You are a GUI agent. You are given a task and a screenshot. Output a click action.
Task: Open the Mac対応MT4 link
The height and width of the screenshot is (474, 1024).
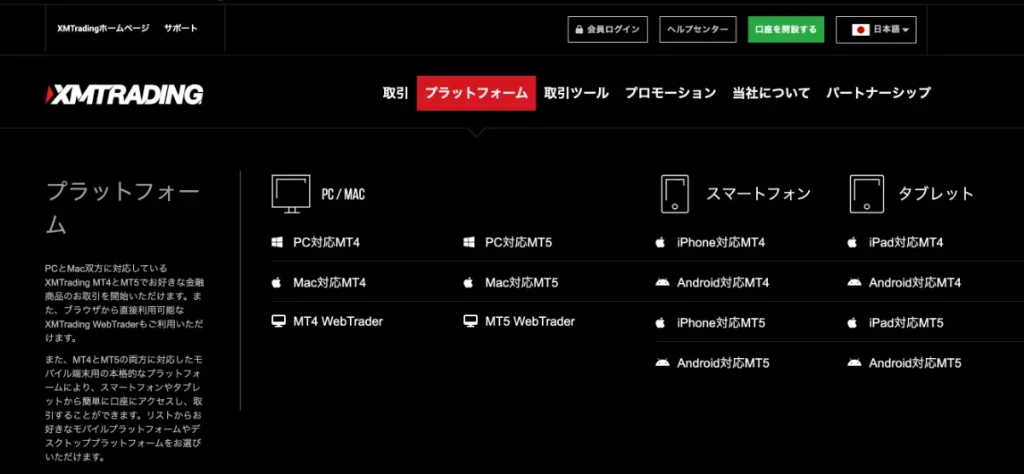330,283
